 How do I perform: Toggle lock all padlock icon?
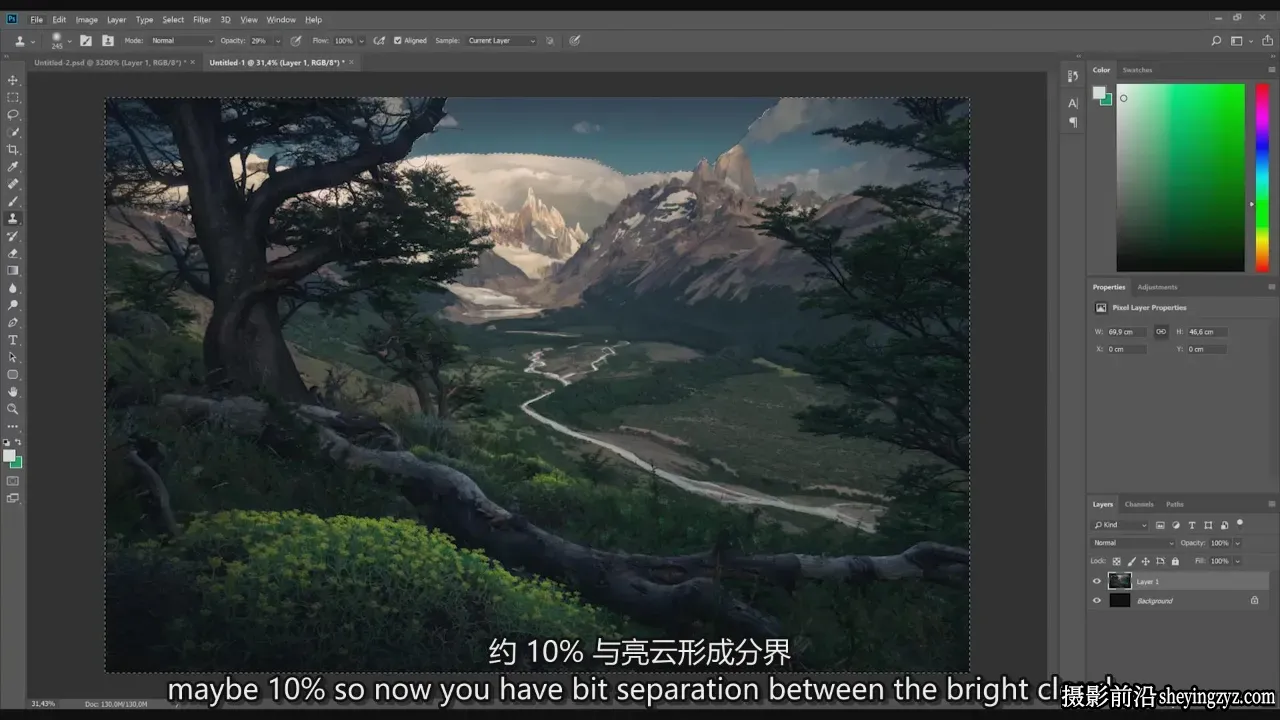[1175, 561]
